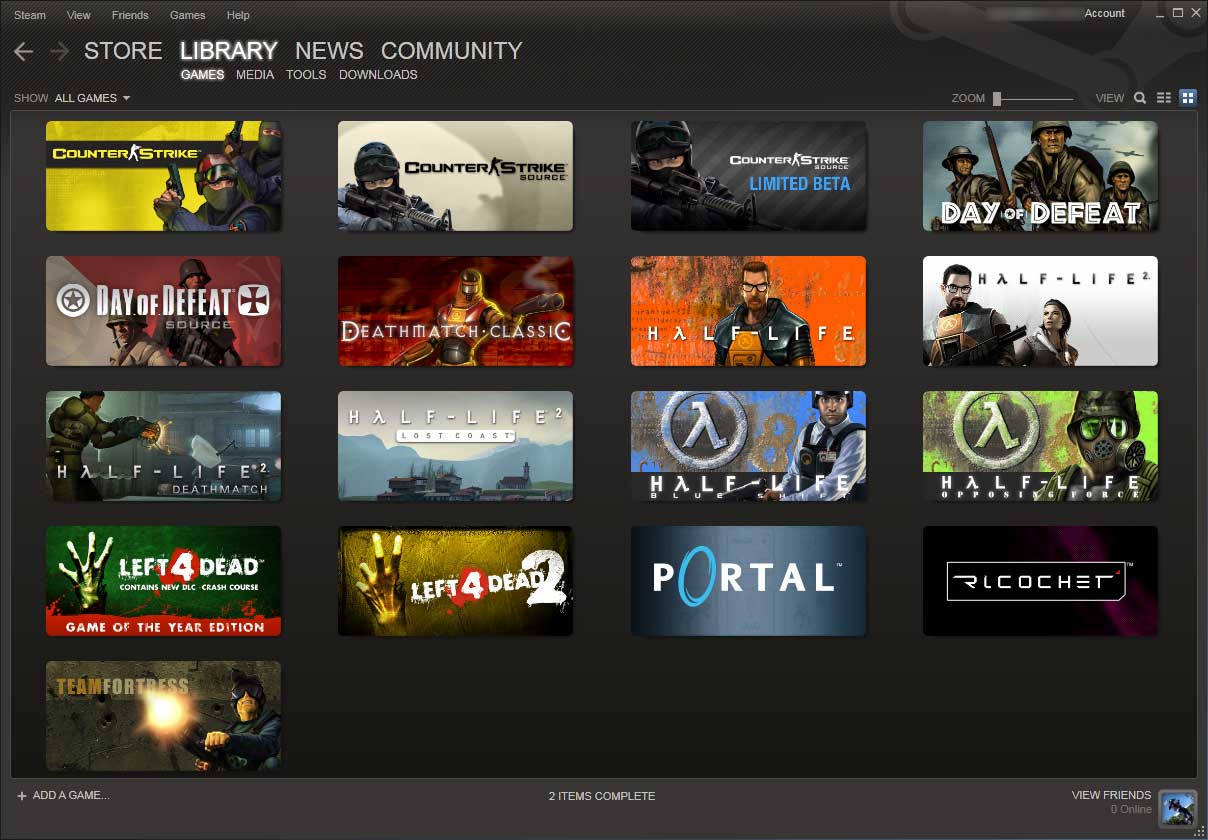
Task: Select the Day of Defeat tile
Action: pyautogui.click(x=1040, y=176)
